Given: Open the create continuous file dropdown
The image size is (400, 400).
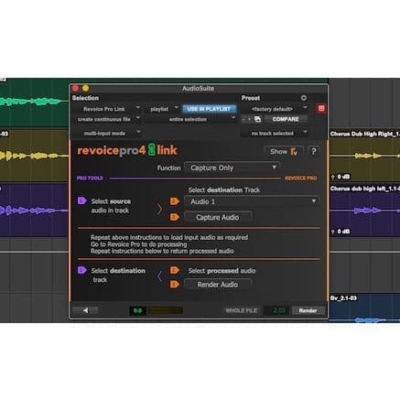Looking at the screenshot, I should click(x=107, y=119).
